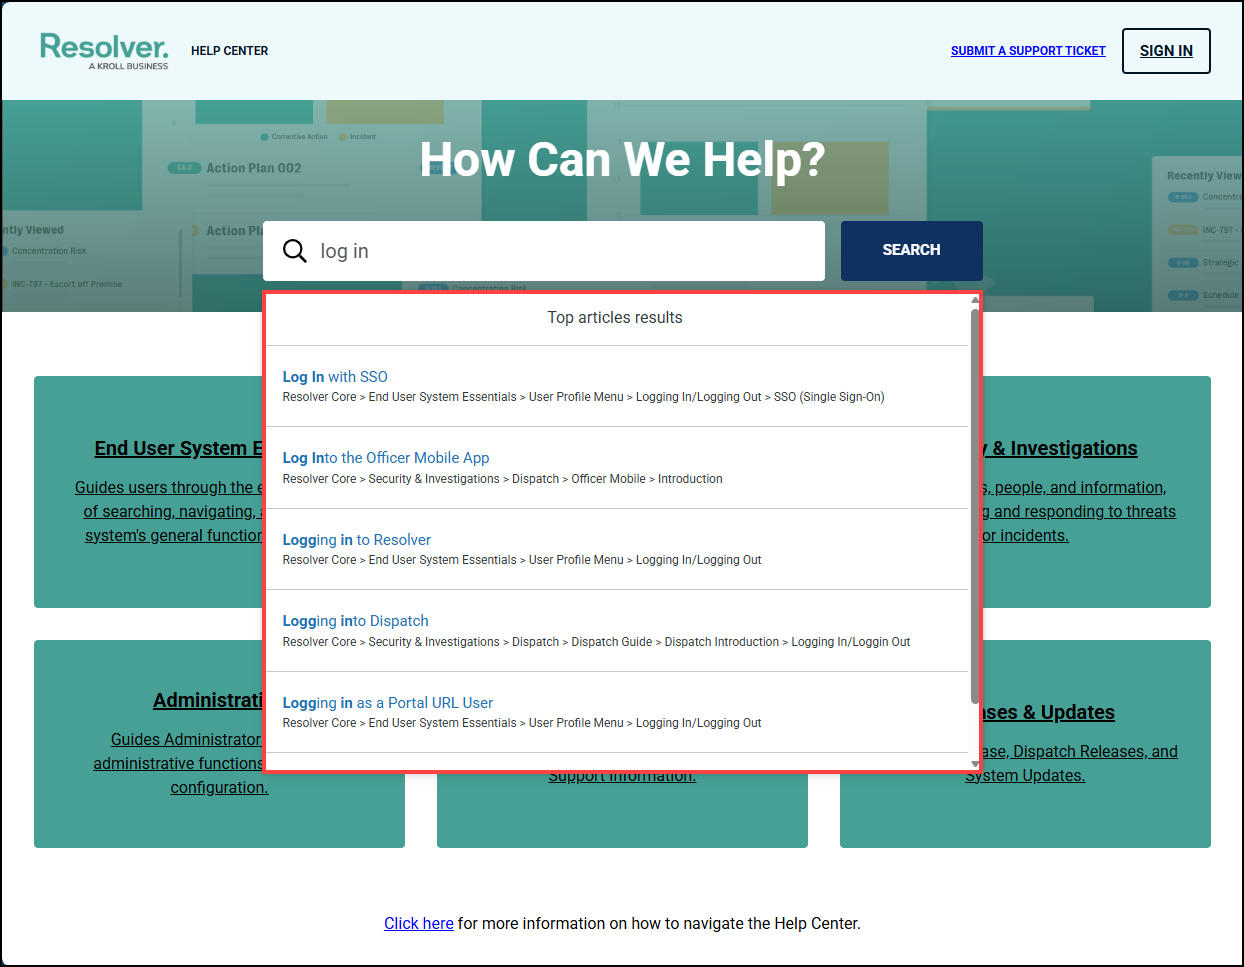Open "Logging in to Resolver" article
This screenshot has width=1244, height=967.
[x=357, y=540]
